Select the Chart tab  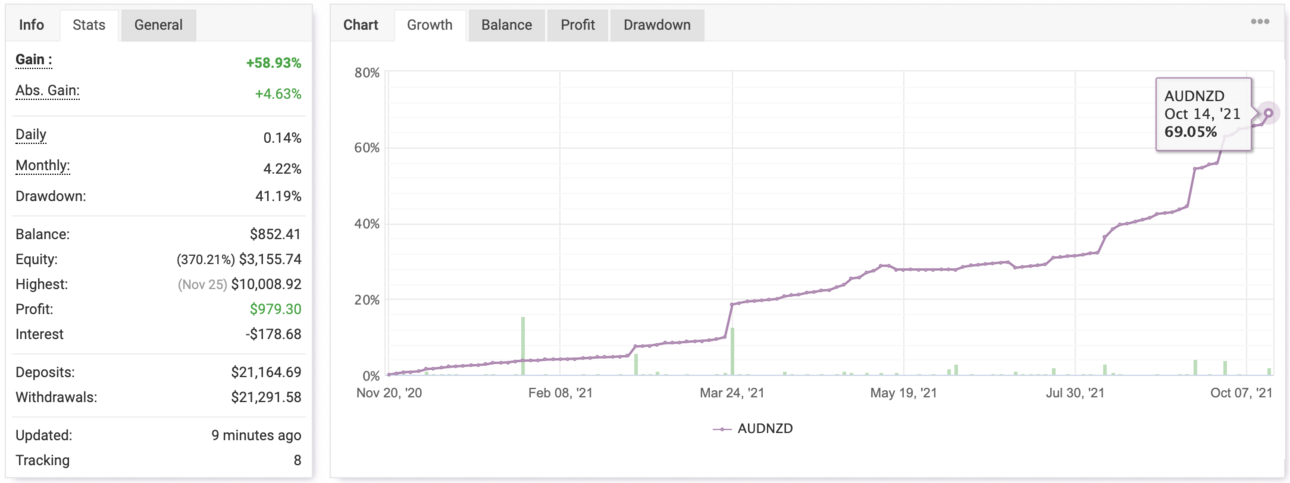[361, 25]
